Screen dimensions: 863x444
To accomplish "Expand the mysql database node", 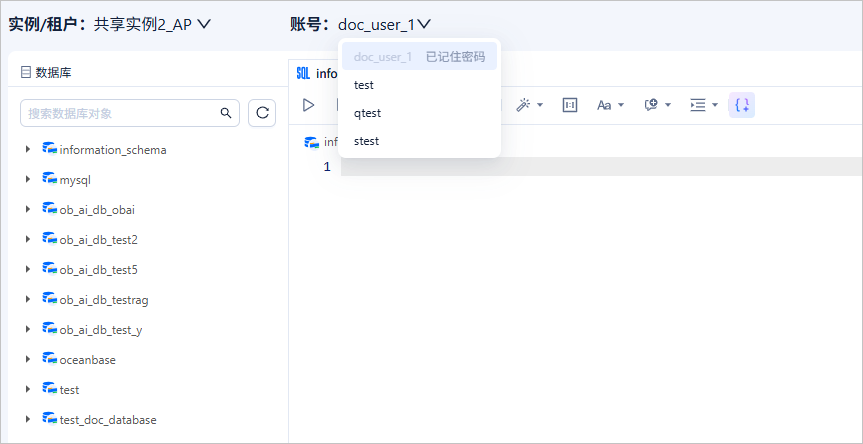I will point(28,179).
